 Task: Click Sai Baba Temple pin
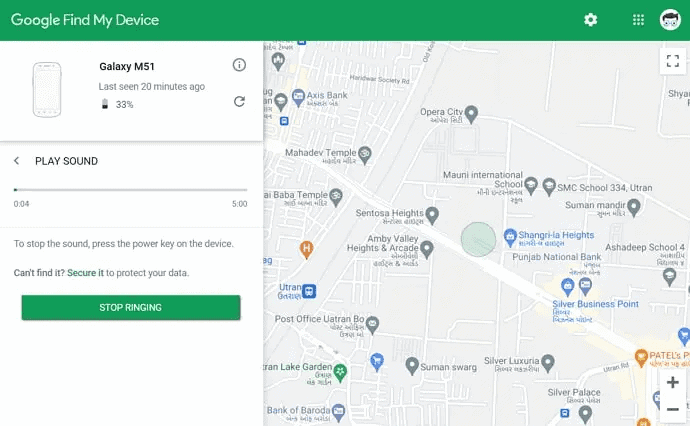pos(336,198)
